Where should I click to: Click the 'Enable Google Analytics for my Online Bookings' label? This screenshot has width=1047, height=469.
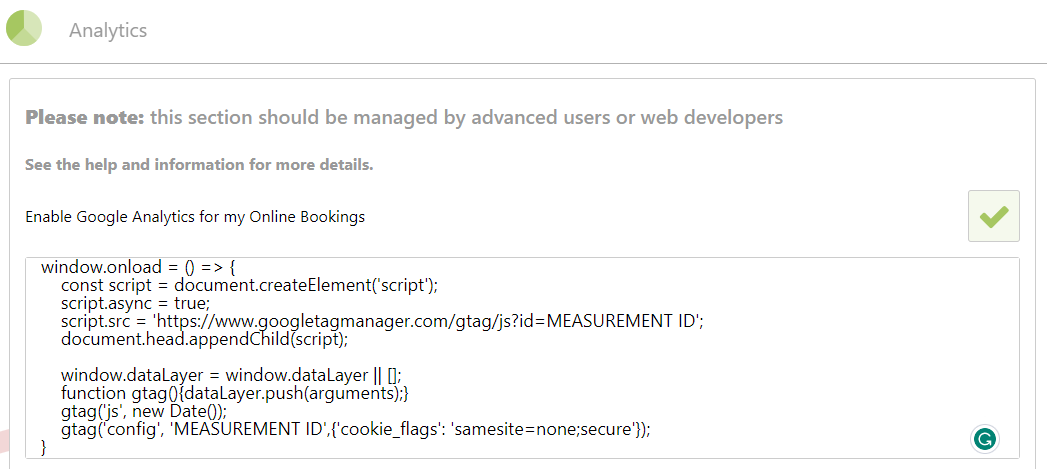195,216
